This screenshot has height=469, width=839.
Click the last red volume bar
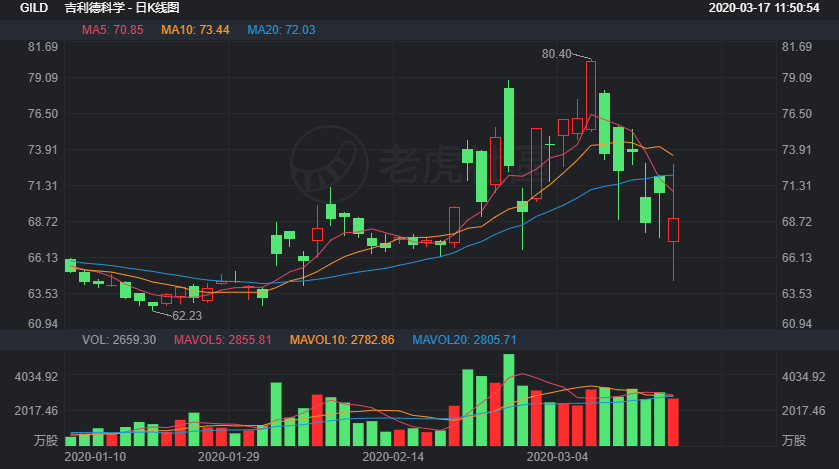(673, 422)
